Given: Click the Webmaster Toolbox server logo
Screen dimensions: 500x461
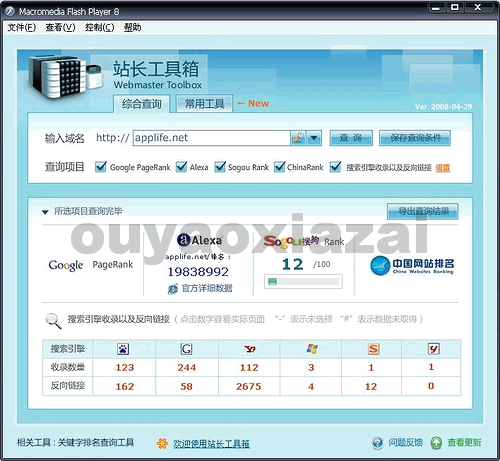Looking at the screenshot, I should point(65,77).
